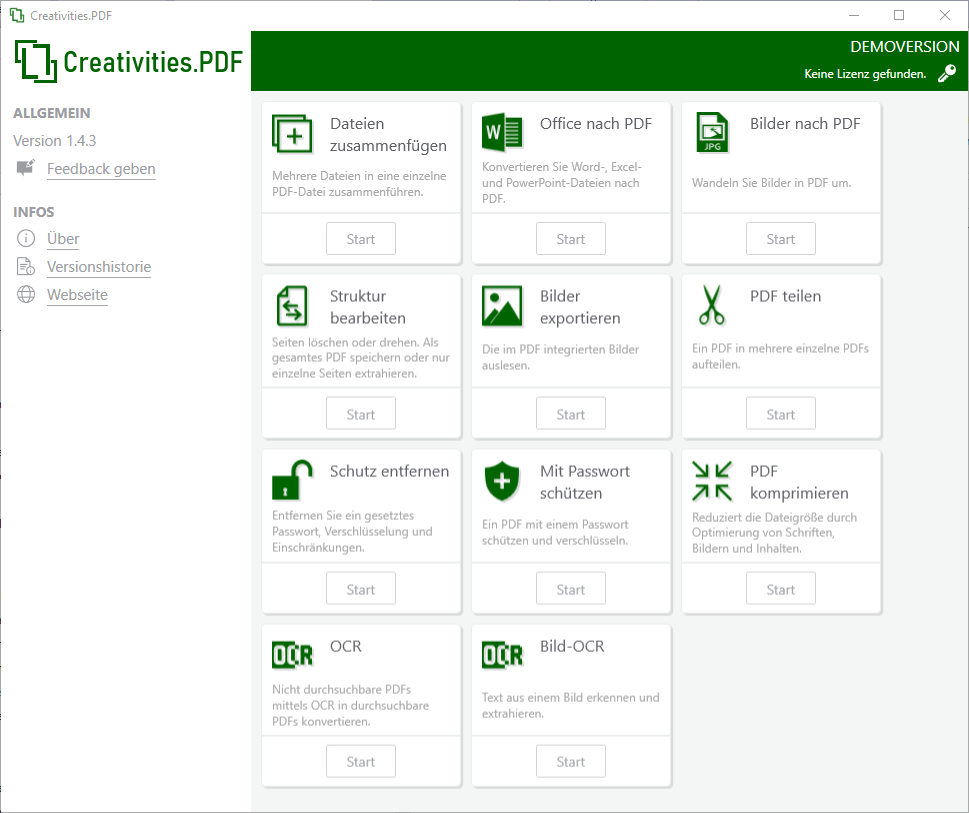Click the JPG icon for Bilder nach PDF

[x=712, y=133]
